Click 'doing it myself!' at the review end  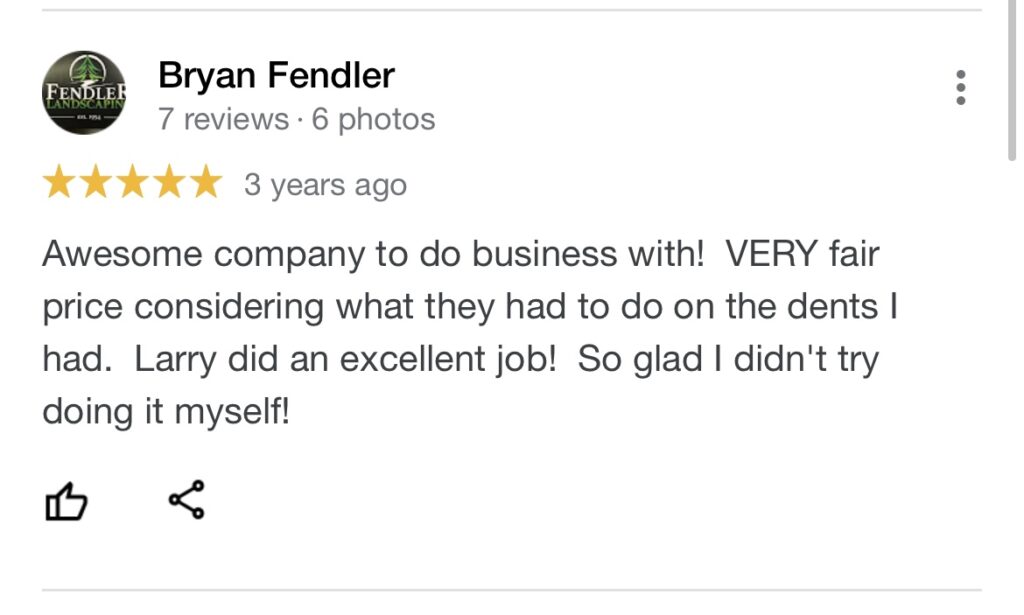click(166, 413)
